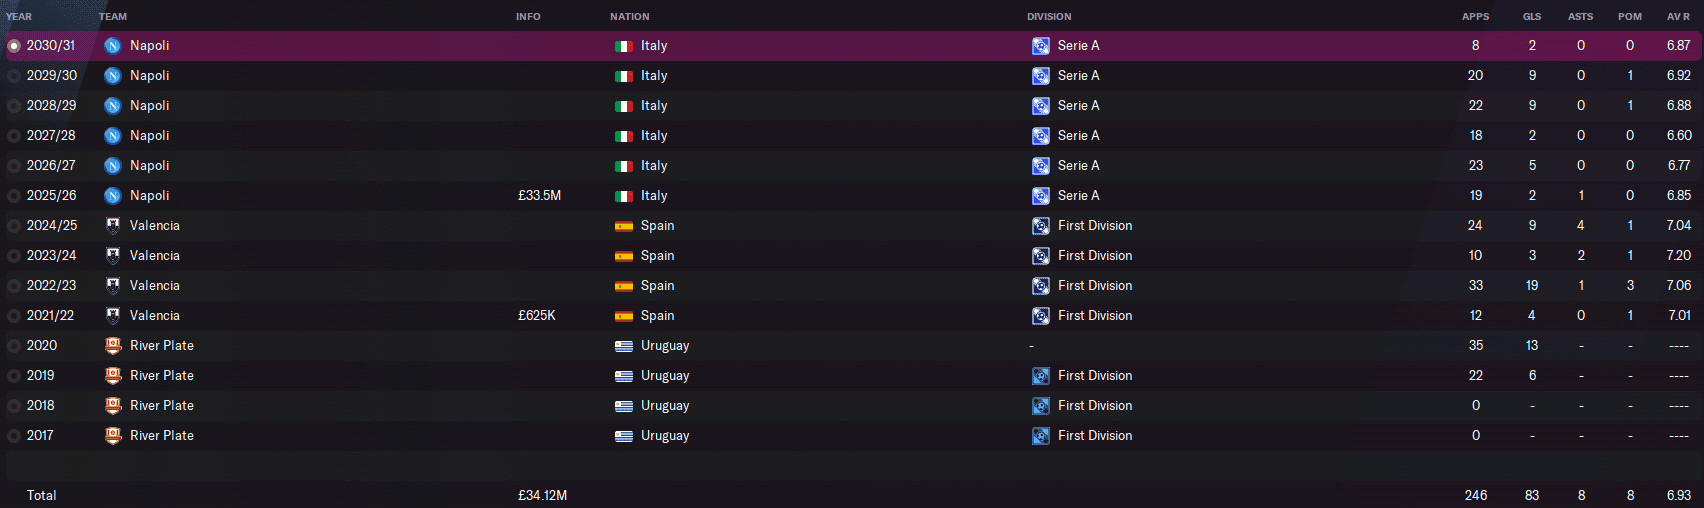Click the AV R column header
The image size is (1704, 508).
pos(1678,16)
